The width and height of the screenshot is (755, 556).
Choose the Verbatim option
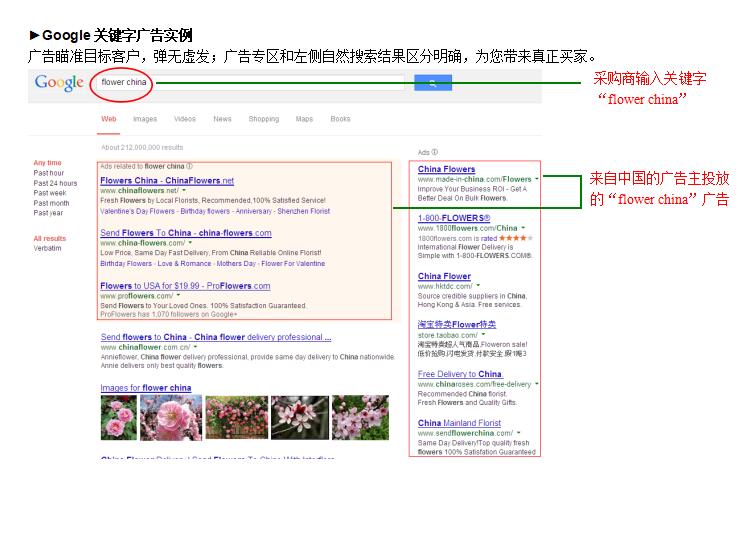click(x=47, y=248)
